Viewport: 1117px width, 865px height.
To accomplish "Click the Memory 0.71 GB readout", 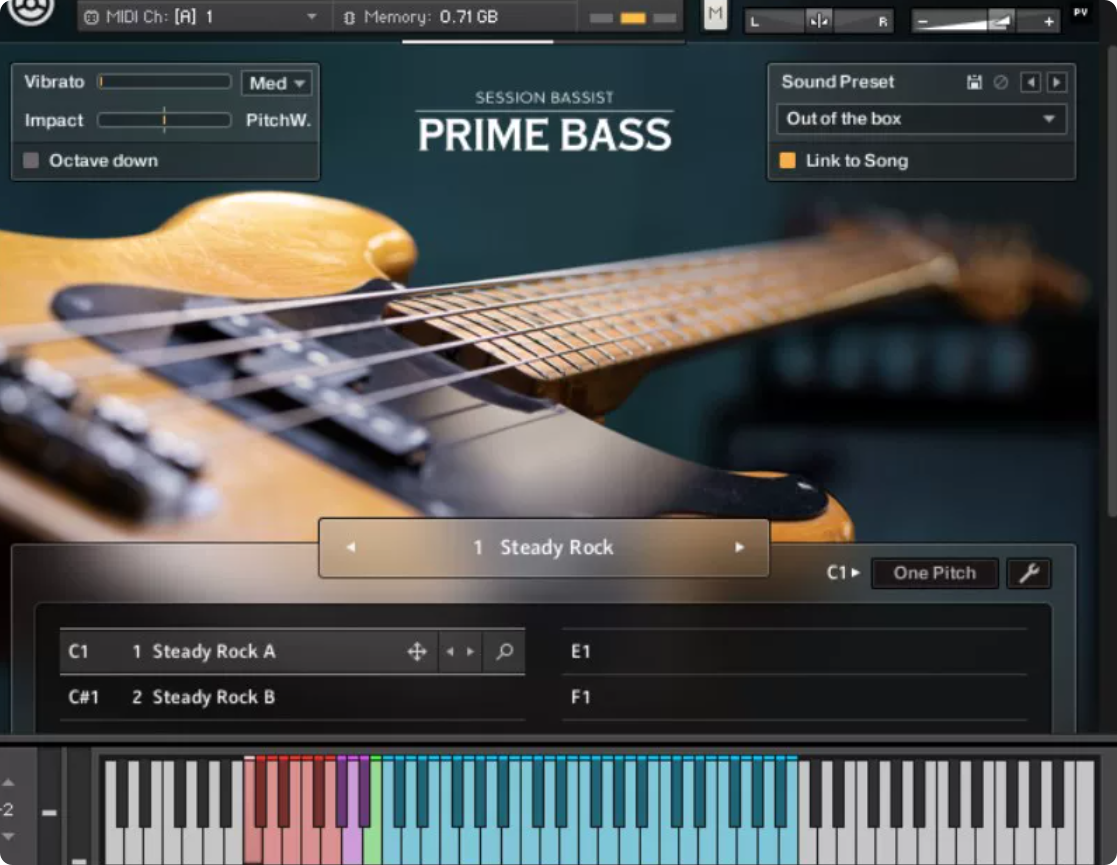I will point(430,17).
